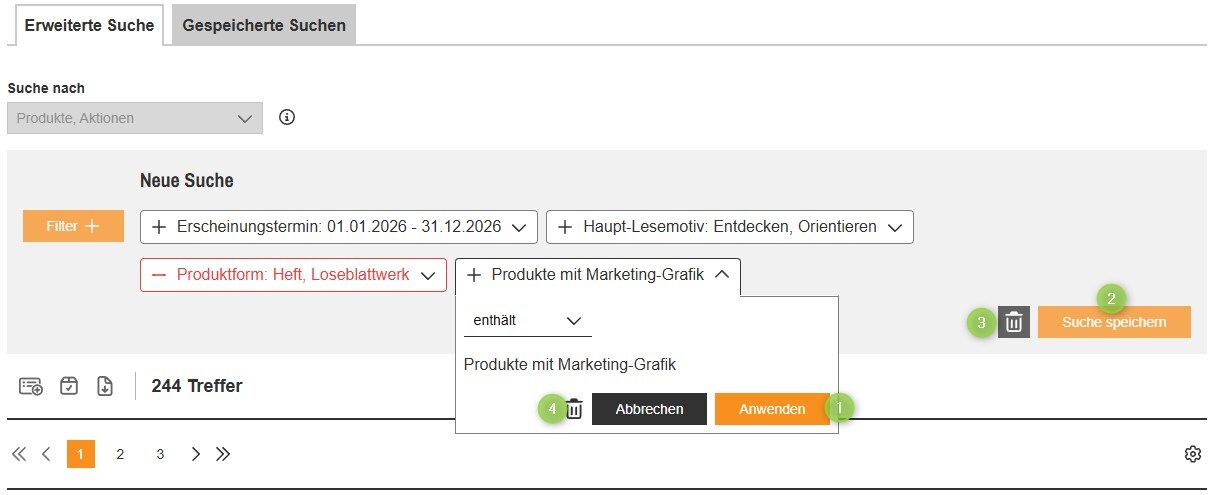Image resolution: width=1216 pixels, height=495 pixels.
Task: Remove the Marketing-Grafik filter via trash icon
Action: pos(574,409)
